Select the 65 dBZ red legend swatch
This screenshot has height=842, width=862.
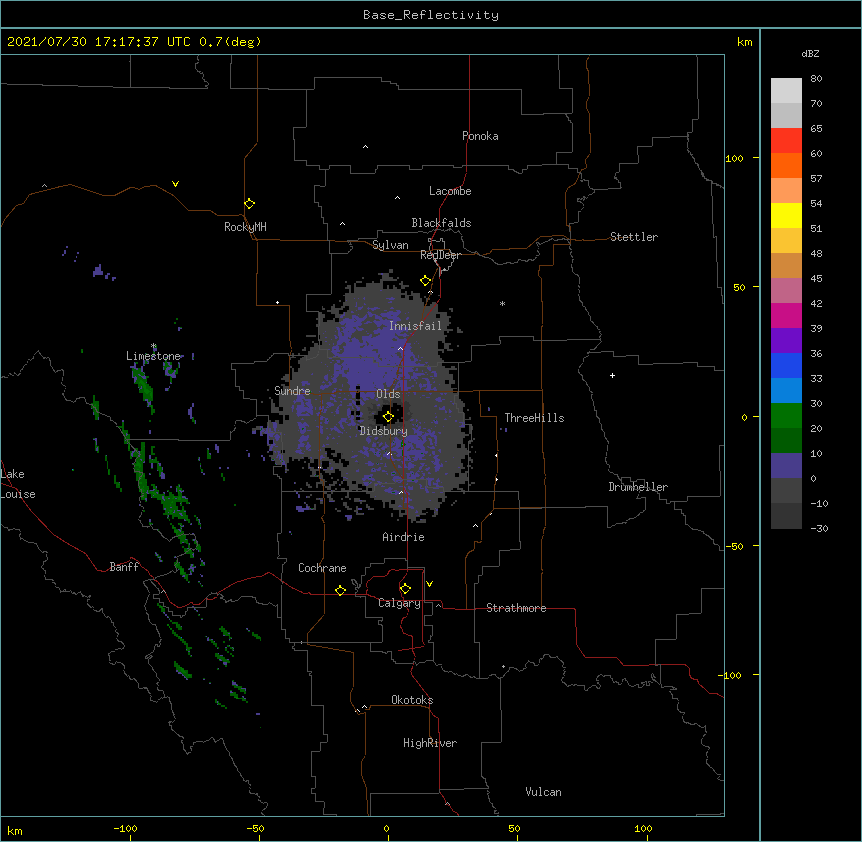[786, 140]
